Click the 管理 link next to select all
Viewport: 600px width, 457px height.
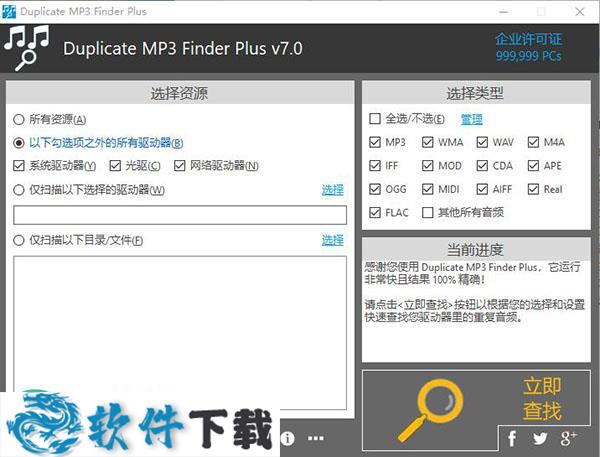pos(471,119)
